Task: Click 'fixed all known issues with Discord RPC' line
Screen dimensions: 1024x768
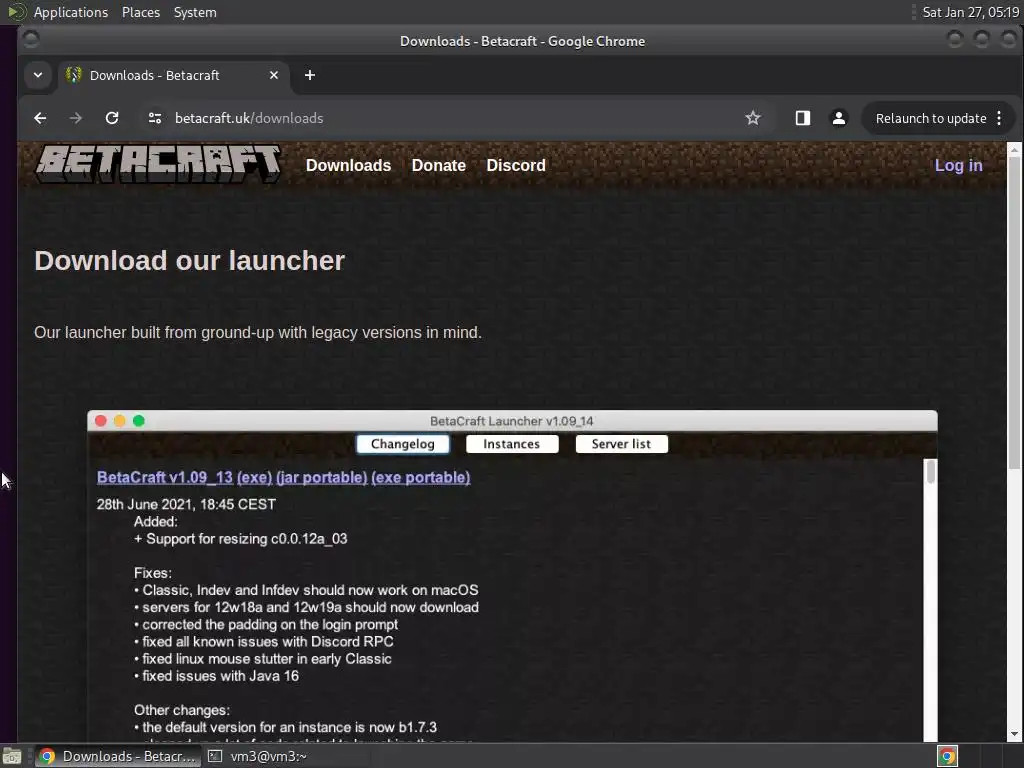Action: (264, 641)
